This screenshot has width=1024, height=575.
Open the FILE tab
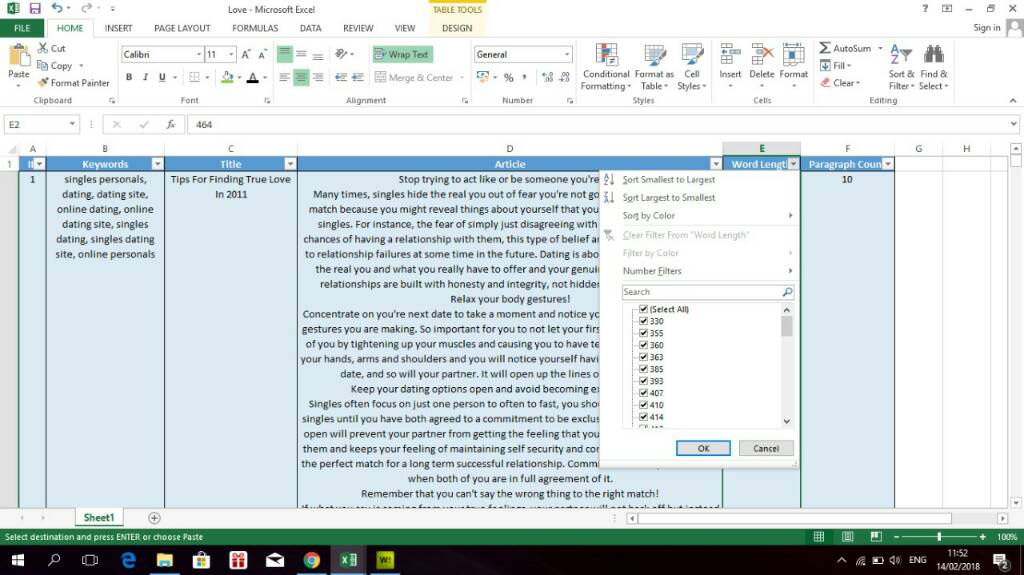pos(22,28)
